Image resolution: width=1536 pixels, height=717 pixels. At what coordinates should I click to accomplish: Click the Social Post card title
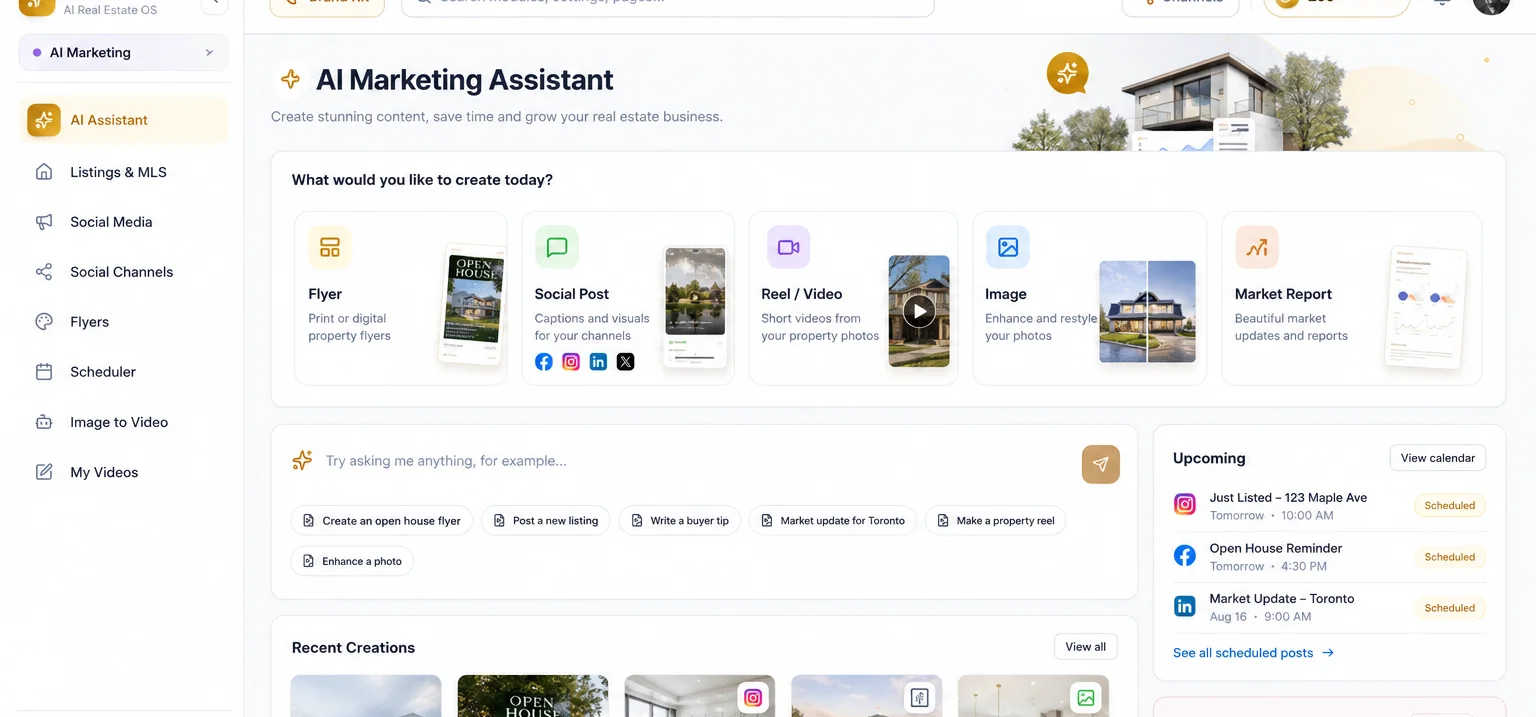click(x=572, y=294)
